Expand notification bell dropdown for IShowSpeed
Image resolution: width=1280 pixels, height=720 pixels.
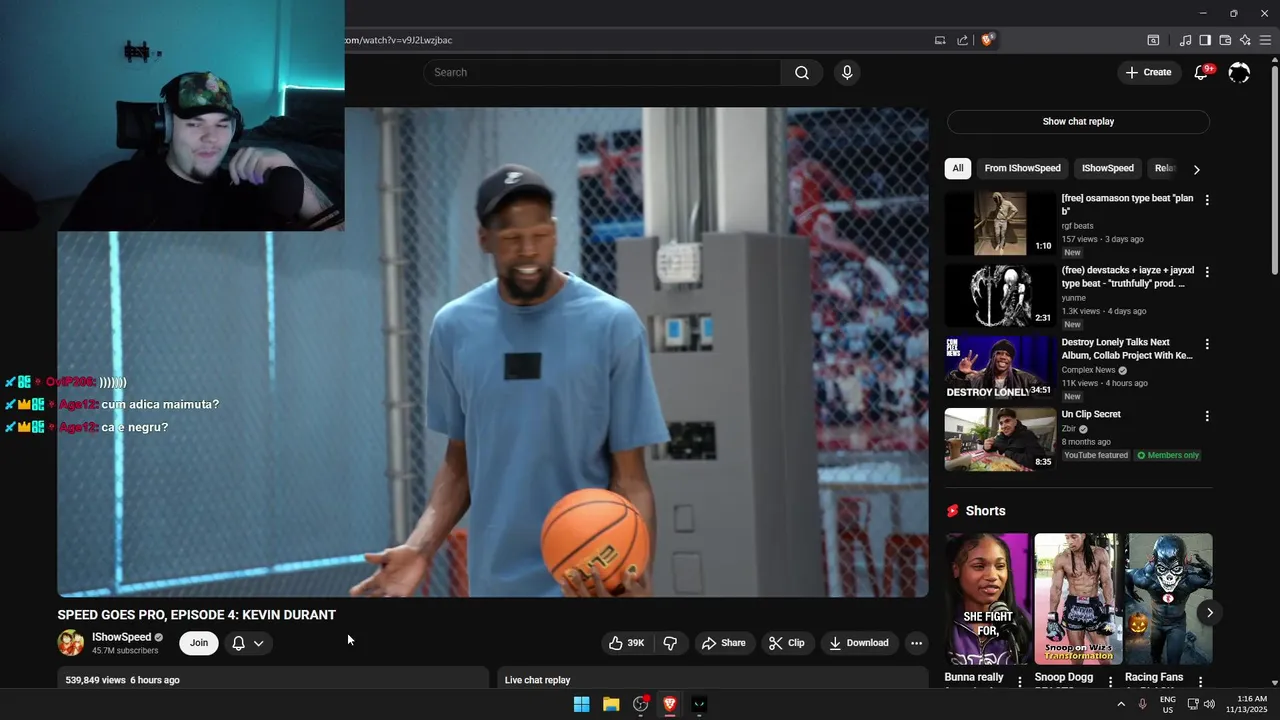(248, 643)
